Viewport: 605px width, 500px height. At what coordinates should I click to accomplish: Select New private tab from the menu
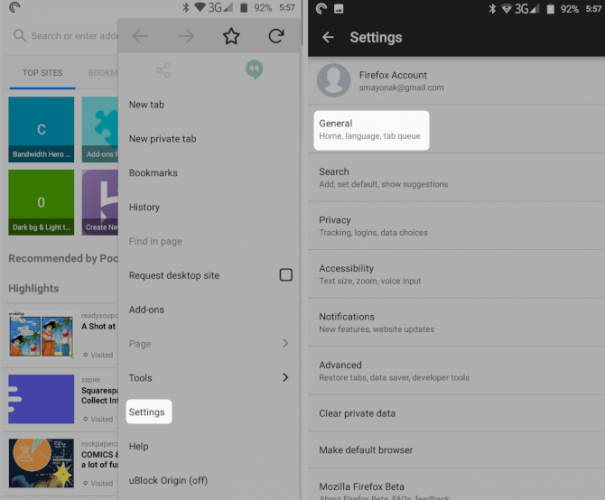209,139
